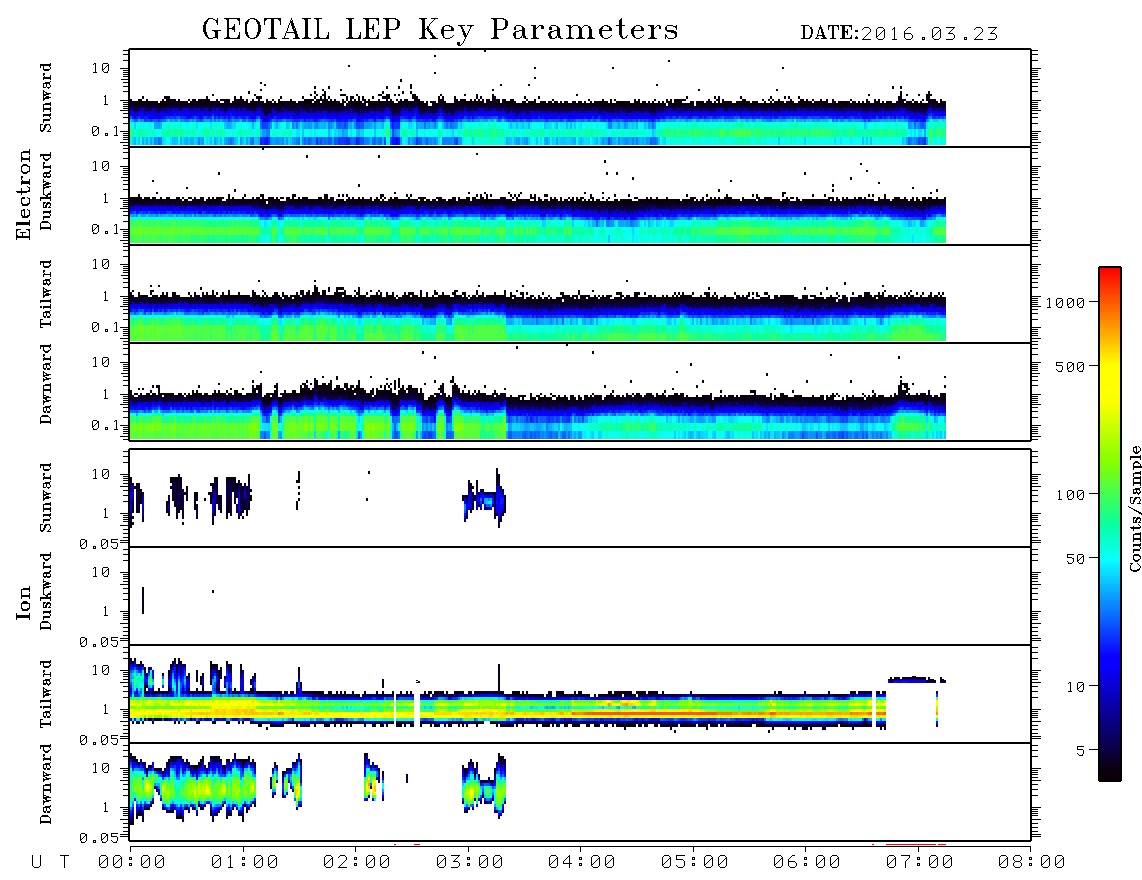Screen dimensions: 1142x880
Task: Select the Electron 'Tailward' panel label
Action: tap(46, 293)
